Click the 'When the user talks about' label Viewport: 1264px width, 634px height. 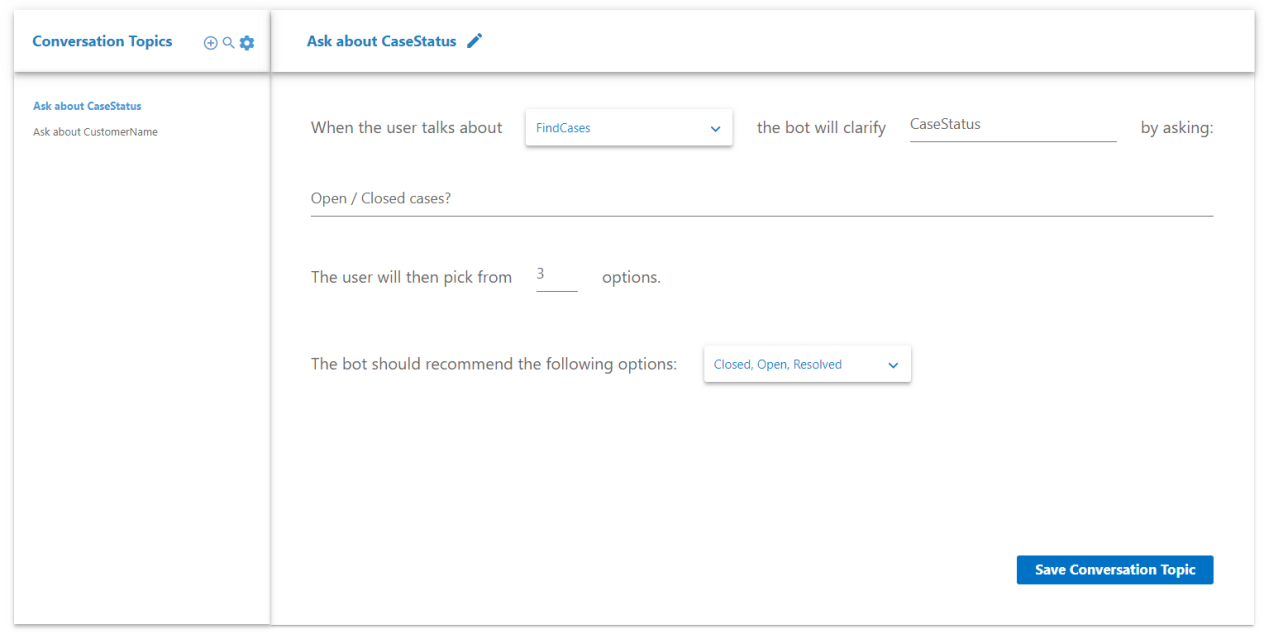click(406, 128)
